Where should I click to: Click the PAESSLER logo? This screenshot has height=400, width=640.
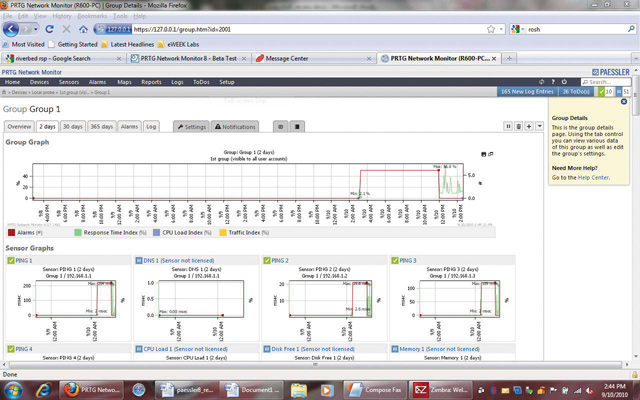tap(611, 72)
